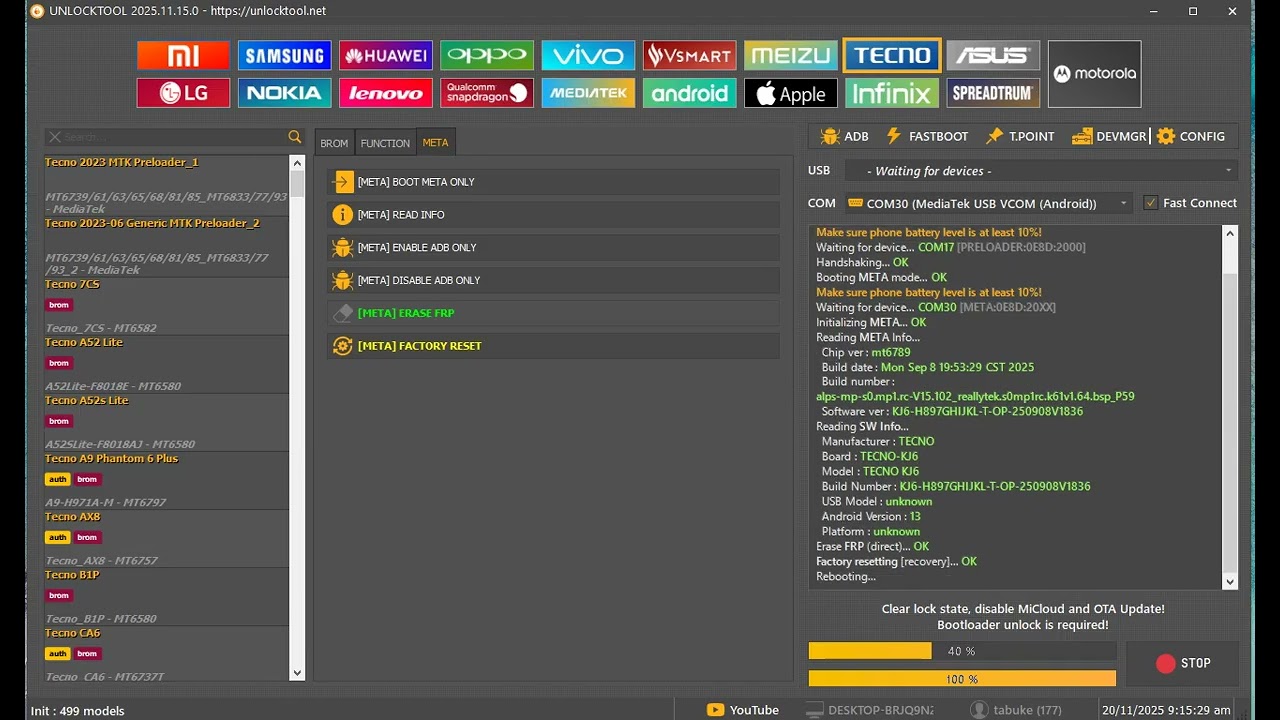
Task: Run [META] ERASE FRP
Action: point(553,313)
